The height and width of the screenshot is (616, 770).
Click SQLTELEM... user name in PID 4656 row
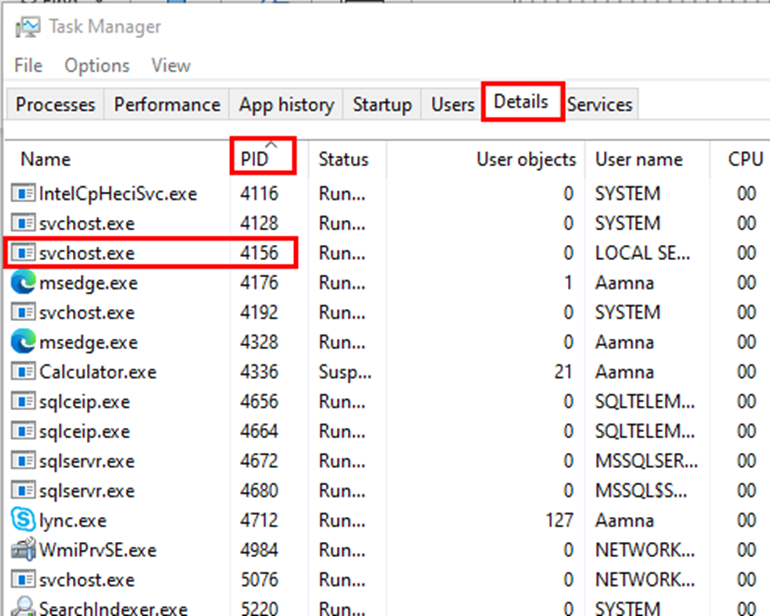coord(645,401)
